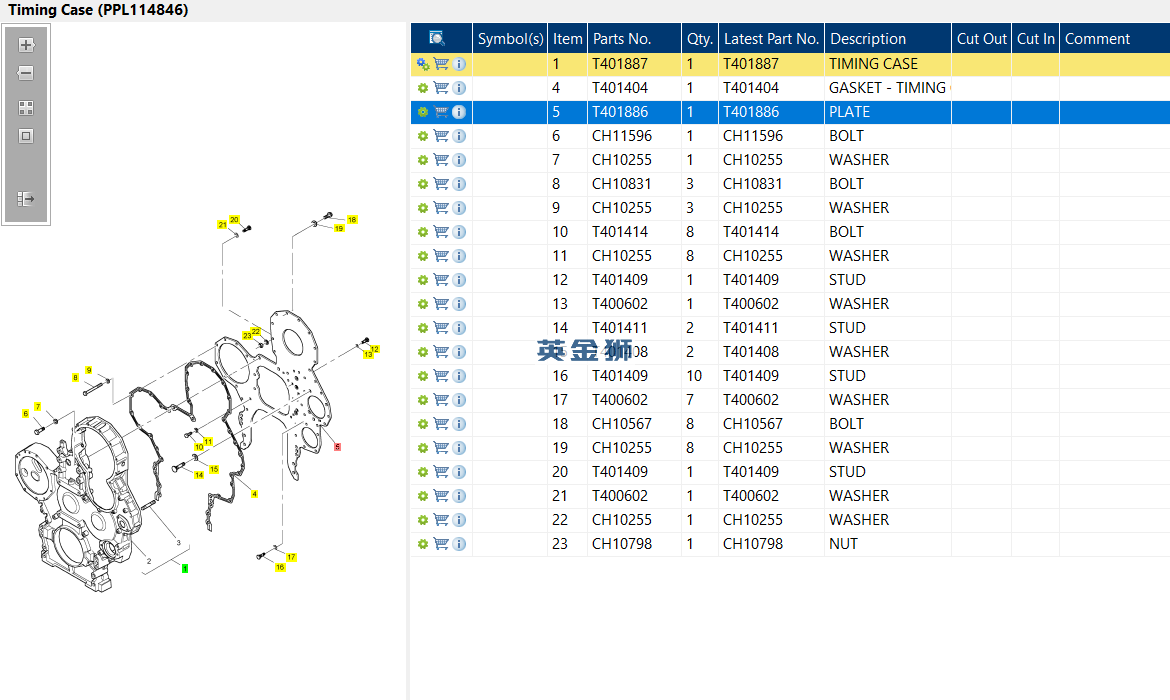
Task: Click latest part number T401408
Action: coord(751,351)
